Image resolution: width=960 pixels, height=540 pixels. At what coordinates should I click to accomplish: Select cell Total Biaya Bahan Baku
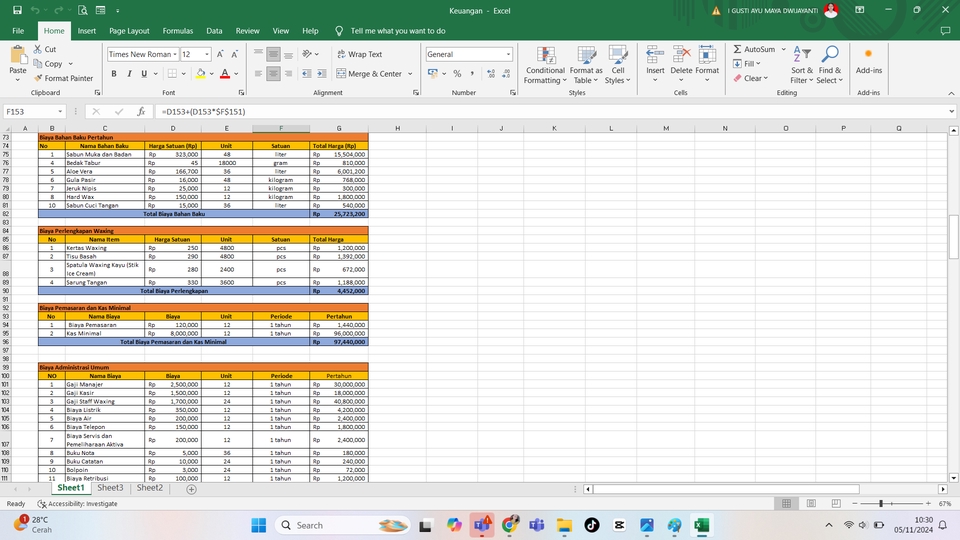pos(174,214)
